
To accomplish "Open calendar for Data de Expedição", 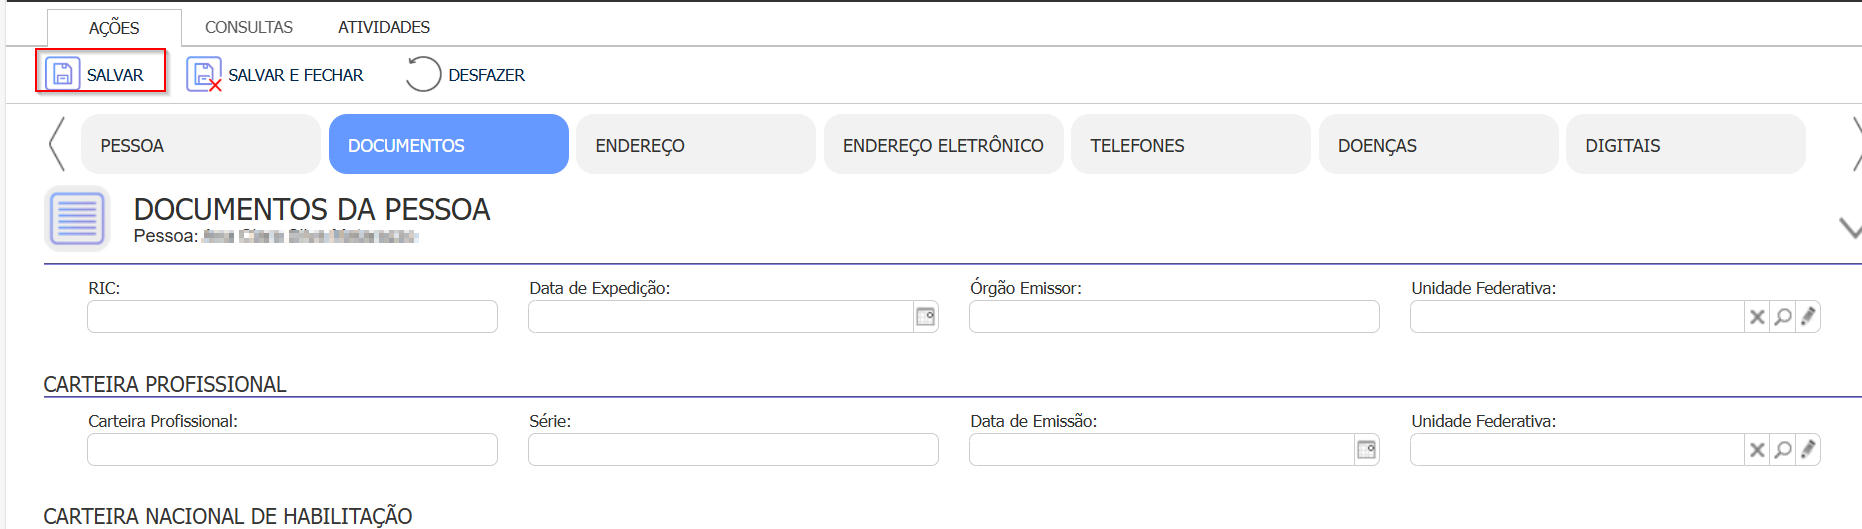I will pyautogui.click(x=926, y=317).
